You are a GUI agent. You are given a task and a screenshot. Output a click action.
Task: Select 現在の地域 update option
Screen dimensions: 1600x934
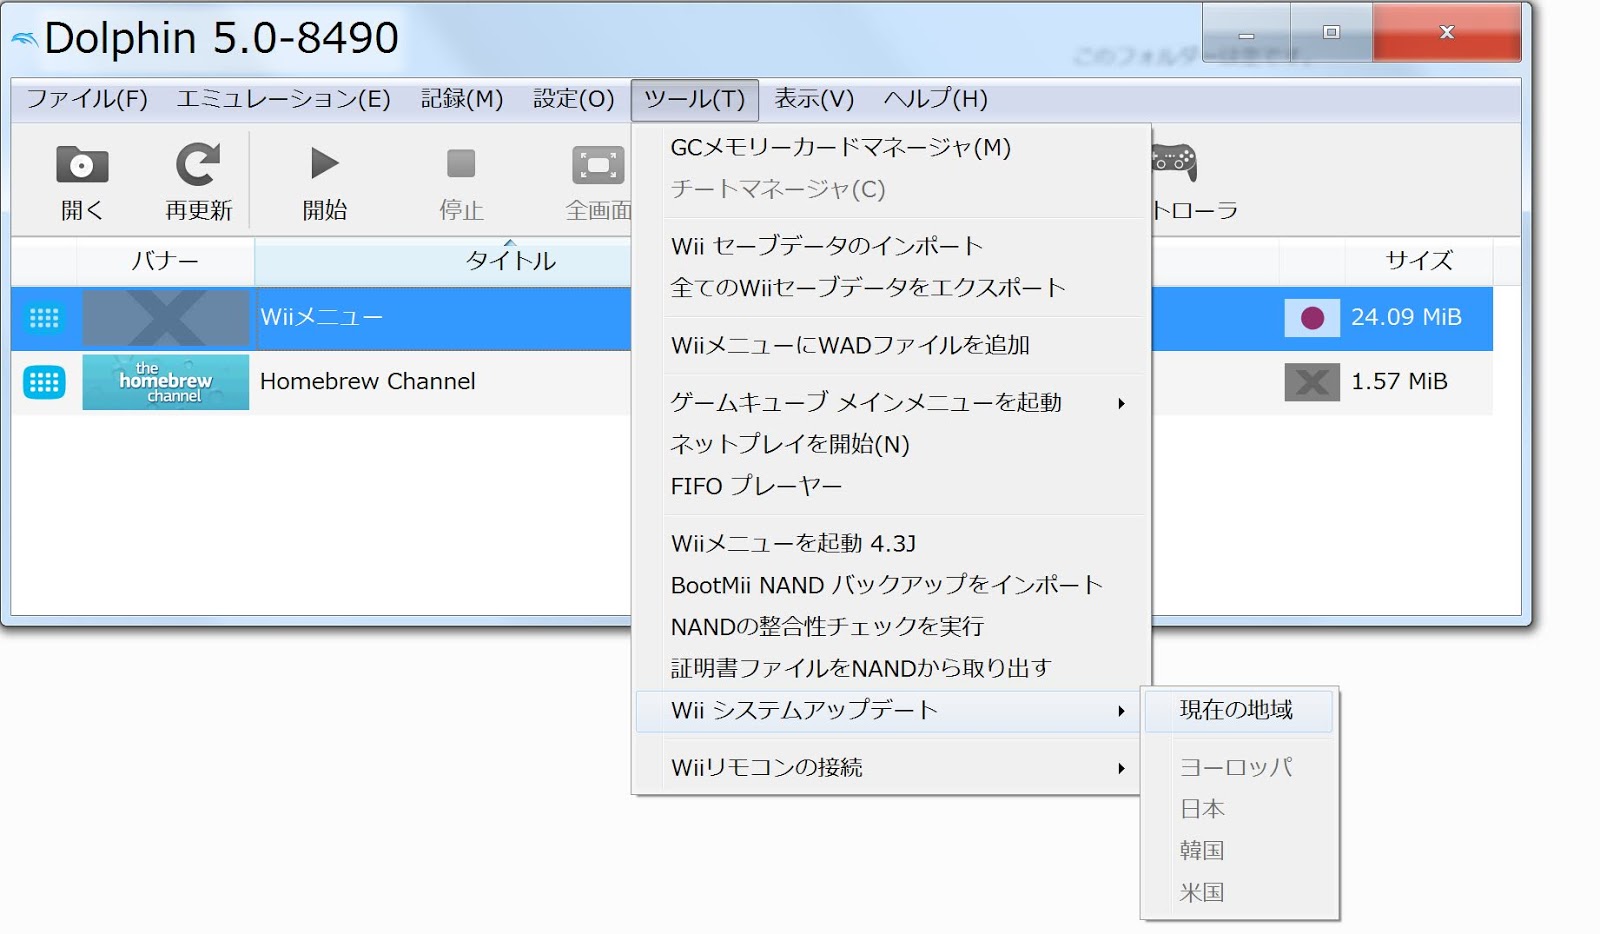pyautogui.click(x=1239, y=710)
